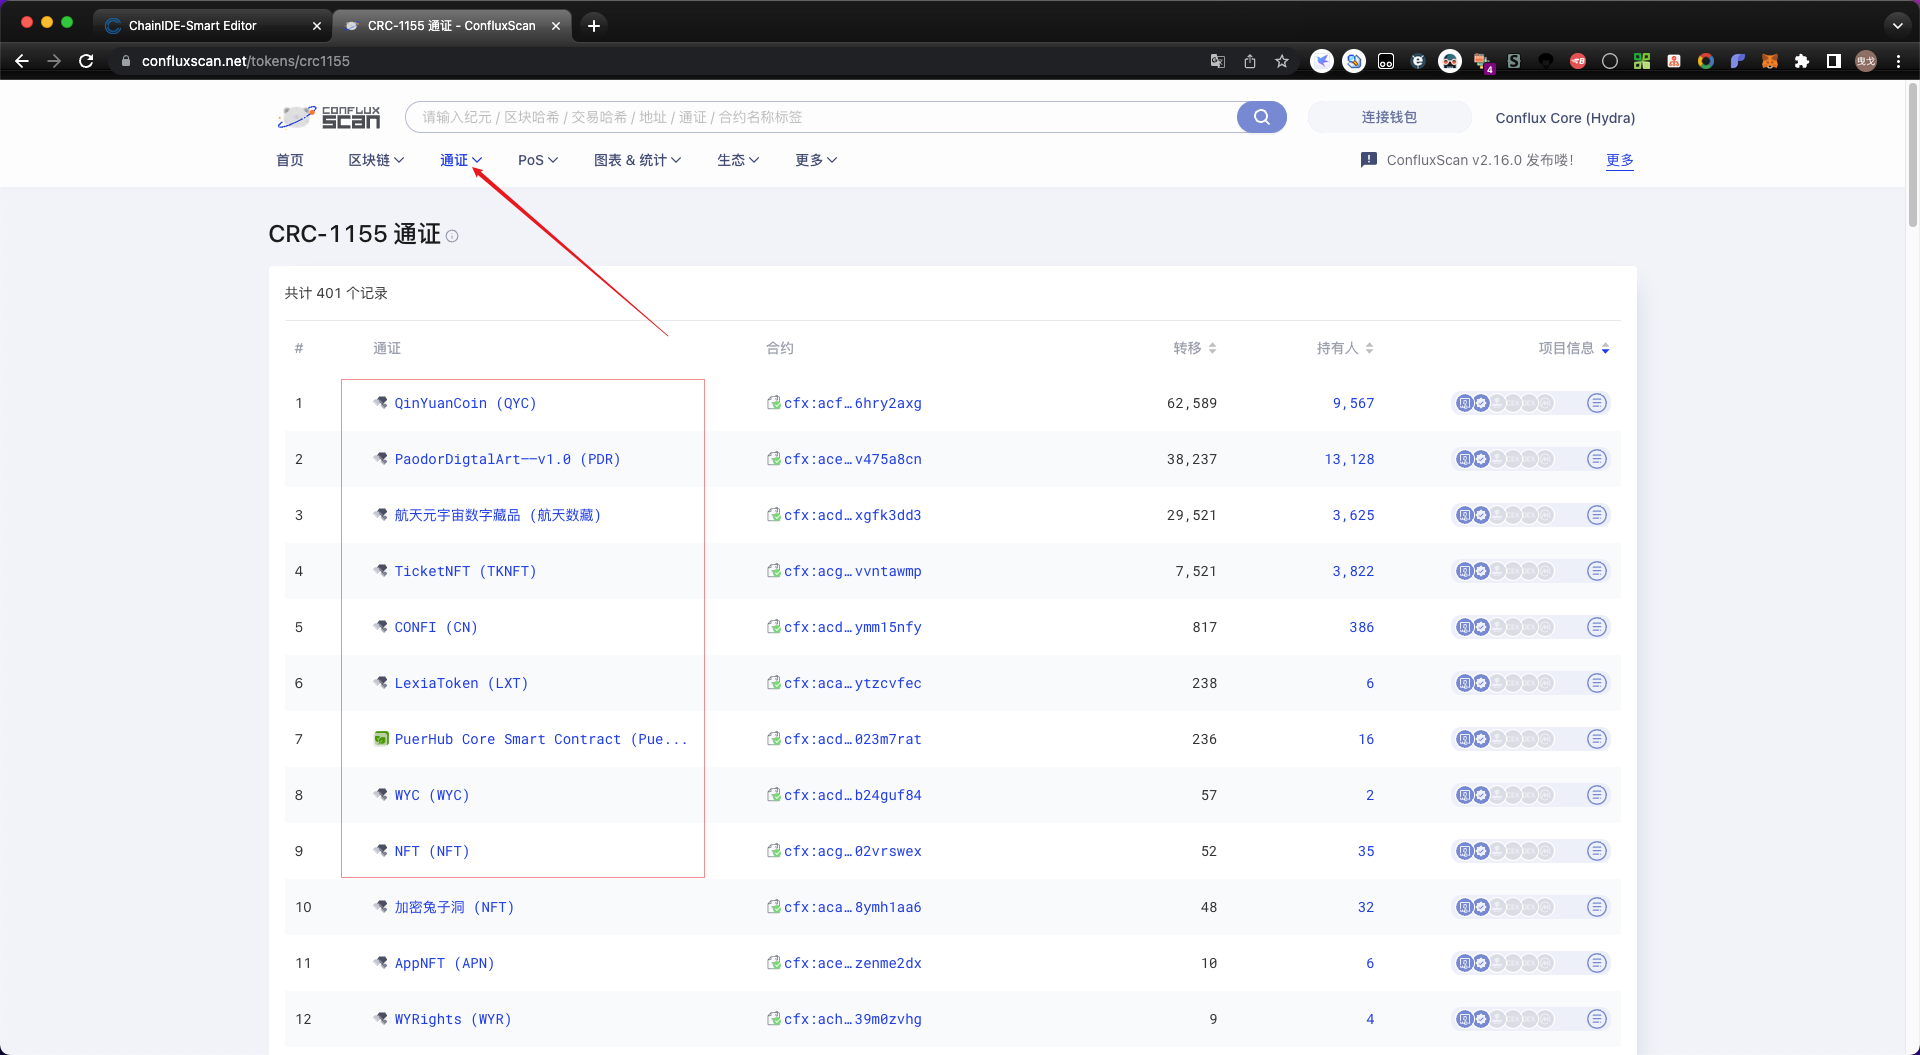Open holders count 13,128 link

tap(1349, 459)
